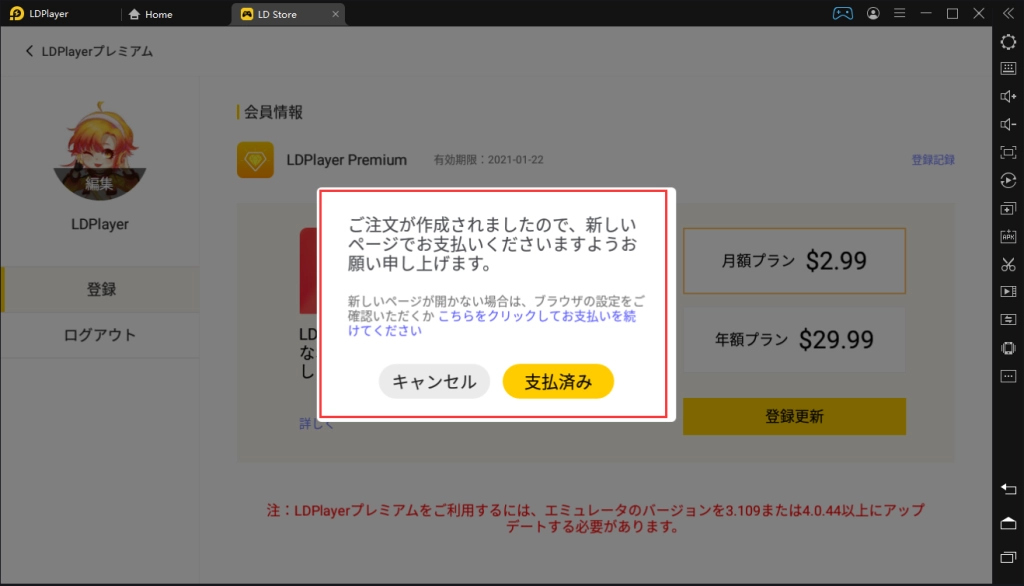Click install APK icon
Viewport: 1024px width, 586px height.
[1008, 236]
